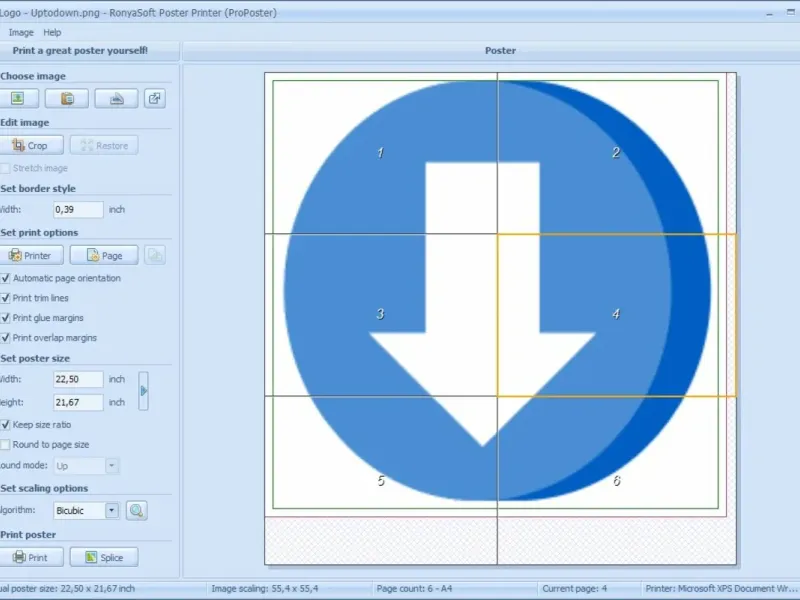Click the poster height field 21,67

[78, 402]
